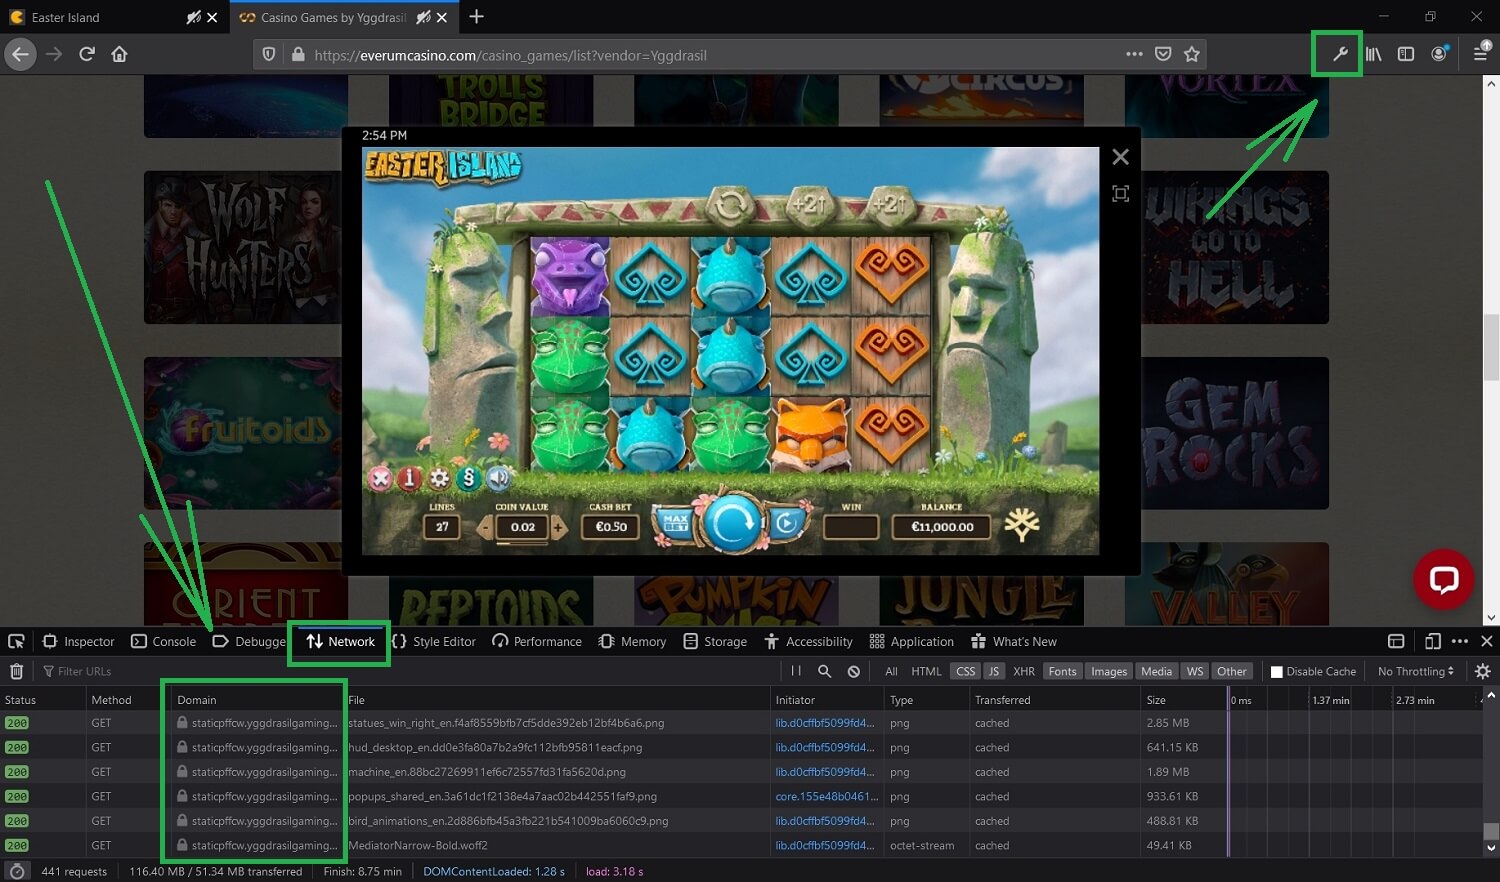Toggle the Media request filter

[x=1156, y=671]
